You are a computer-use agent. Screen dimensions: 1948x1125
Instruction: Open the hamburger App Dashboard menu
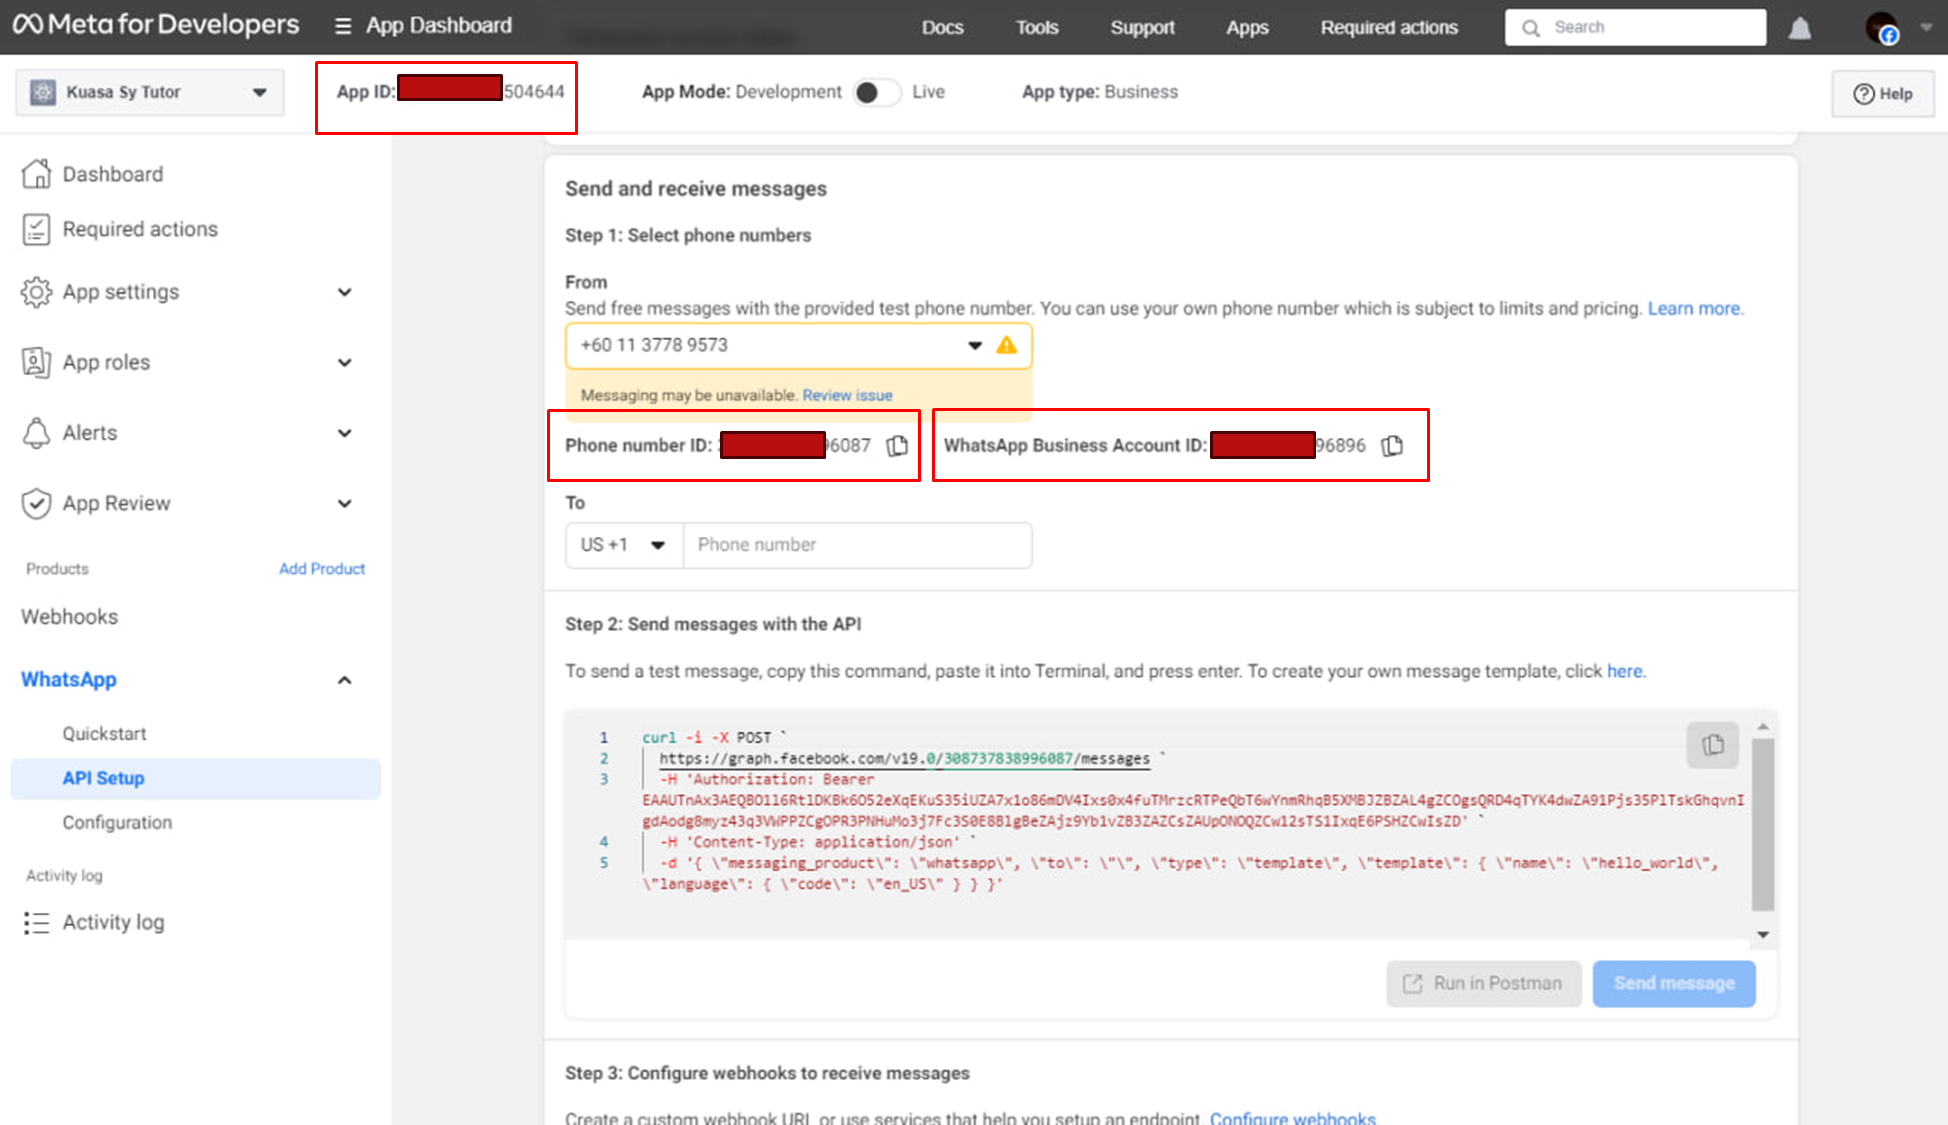(x=343, y=26)
